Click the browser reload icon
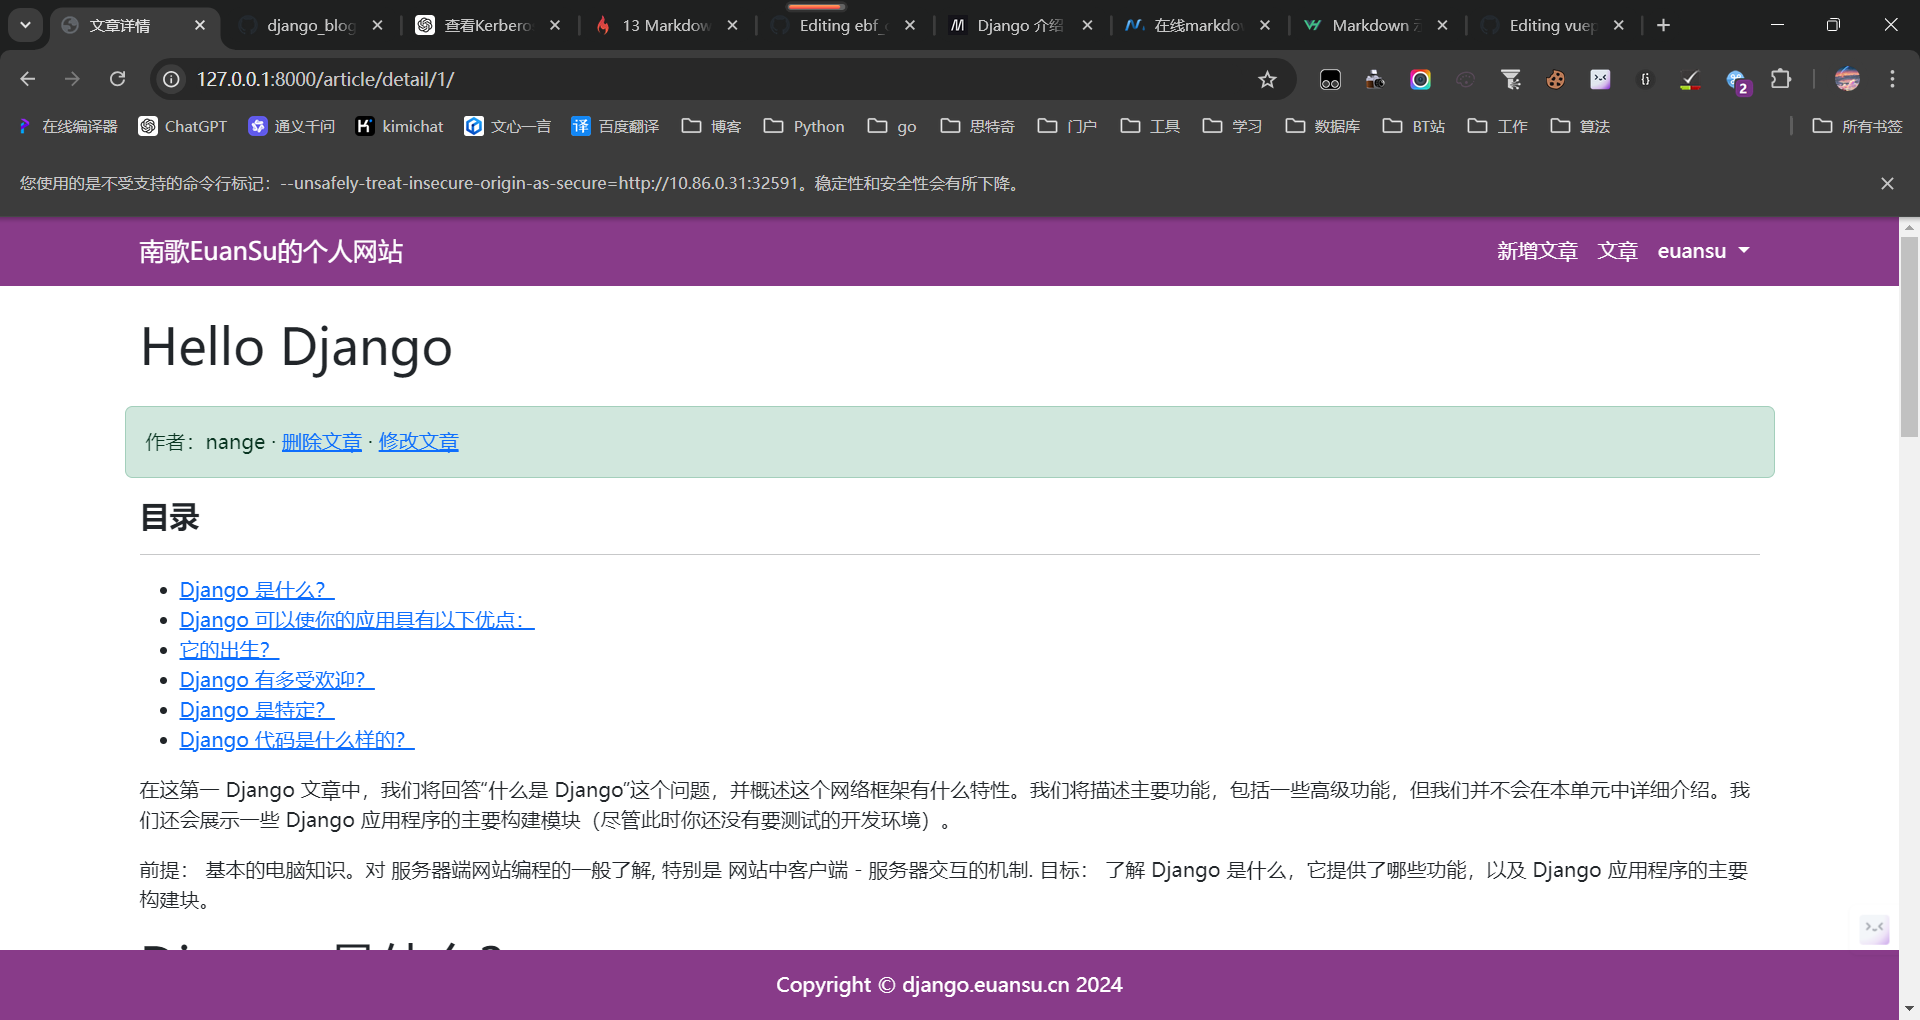 (x=118, y=79)
